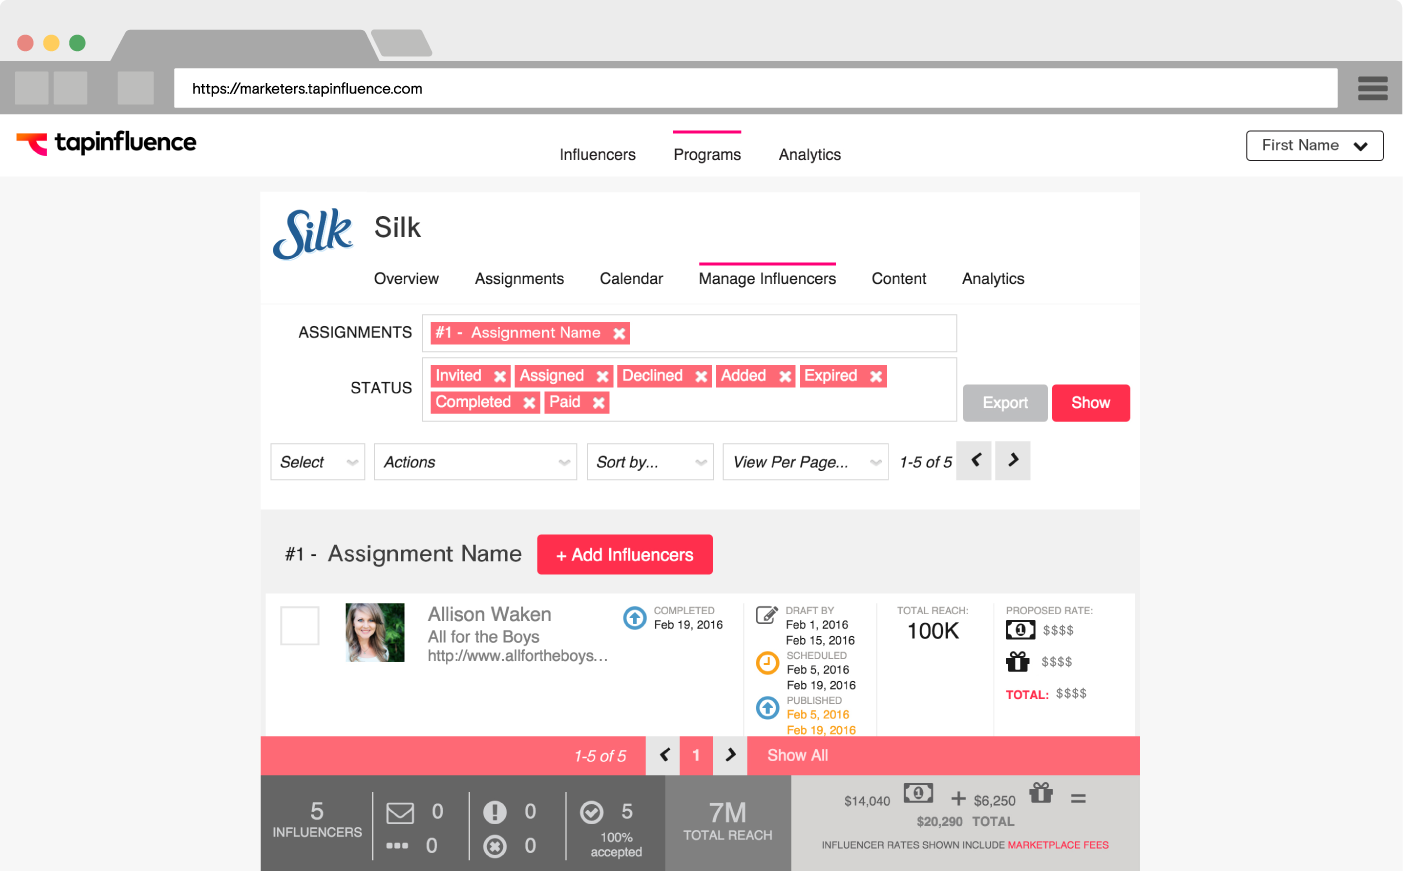Click the Draft By edit icon
Image resolution: width=1403 pixels, height=871 pixels.
click(x=767, y=615)
